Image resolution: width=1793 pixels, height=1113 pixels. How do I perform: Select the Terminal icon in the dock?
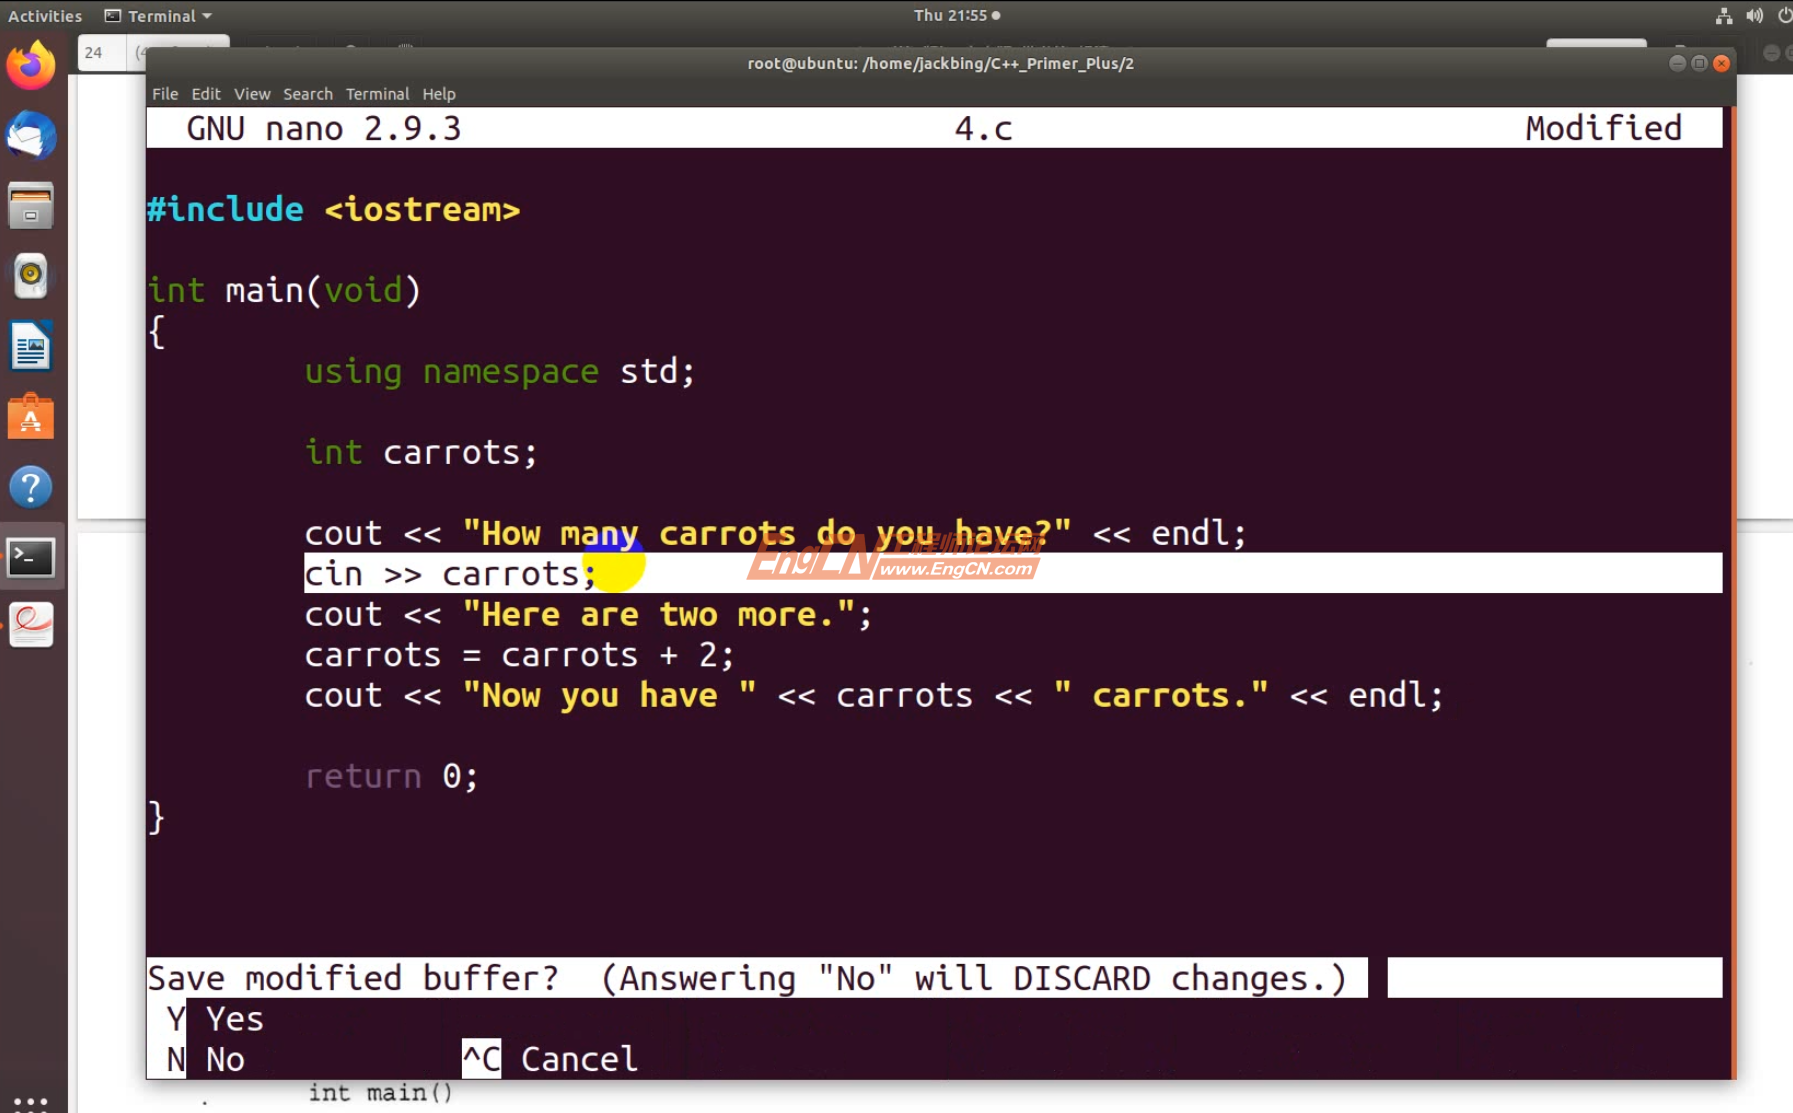click(32, 558)
